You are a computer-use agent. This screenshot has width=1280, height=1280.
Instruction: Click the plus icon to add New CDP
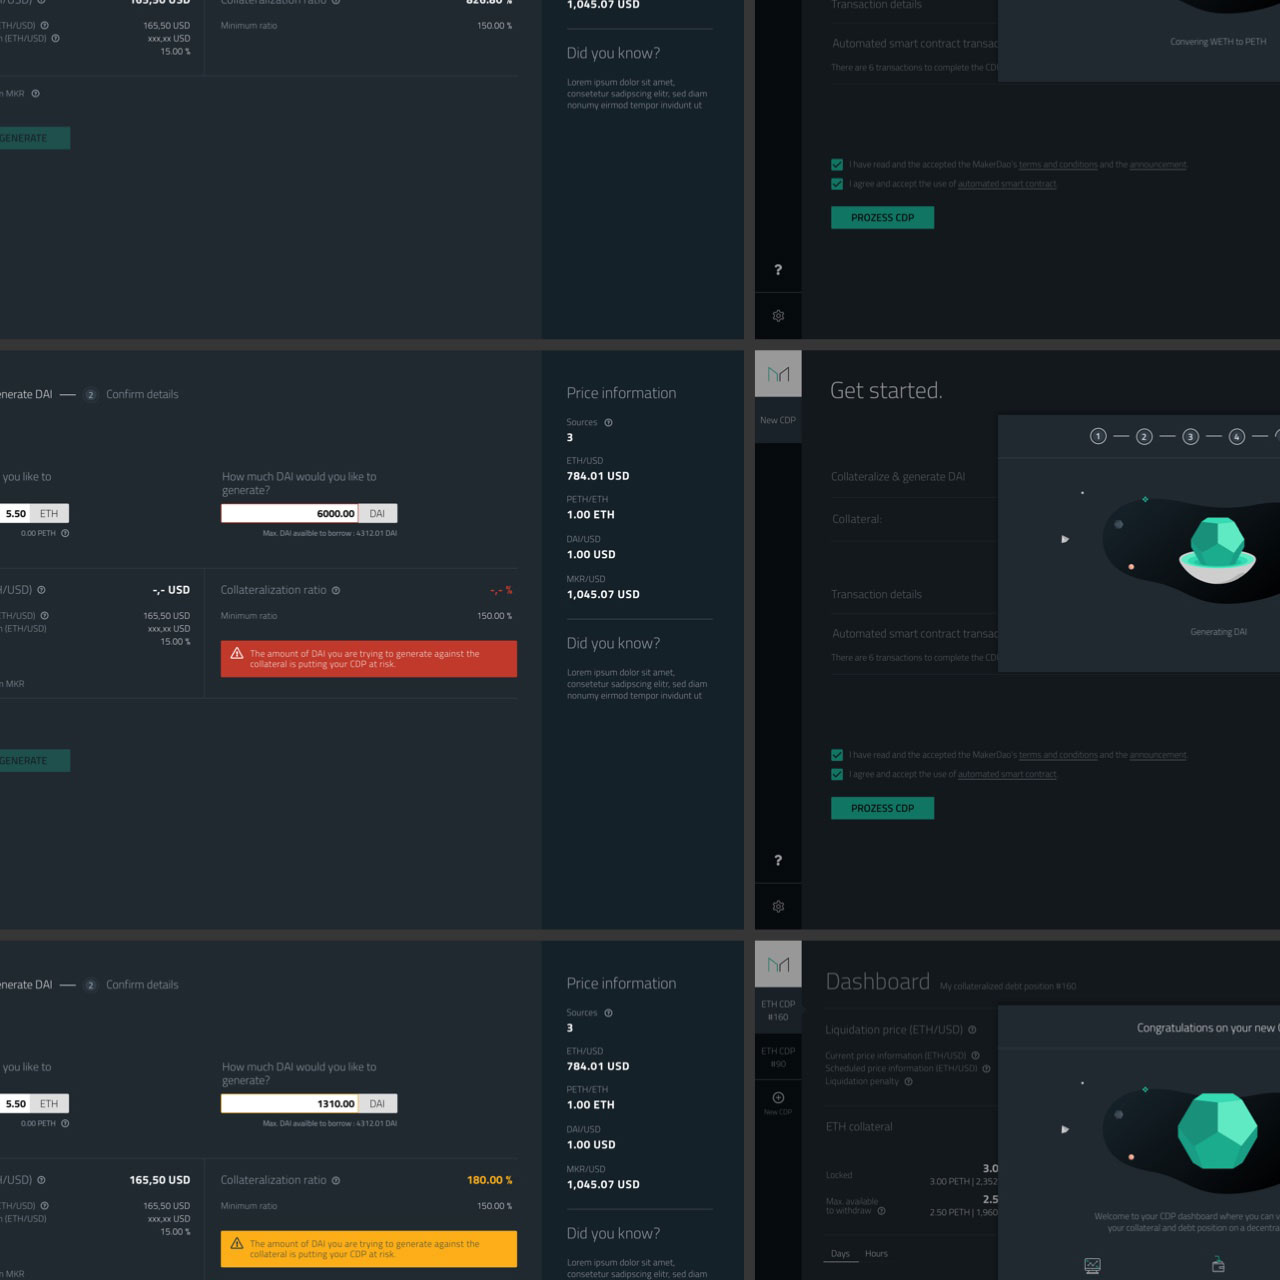[x=778, y=1097]
